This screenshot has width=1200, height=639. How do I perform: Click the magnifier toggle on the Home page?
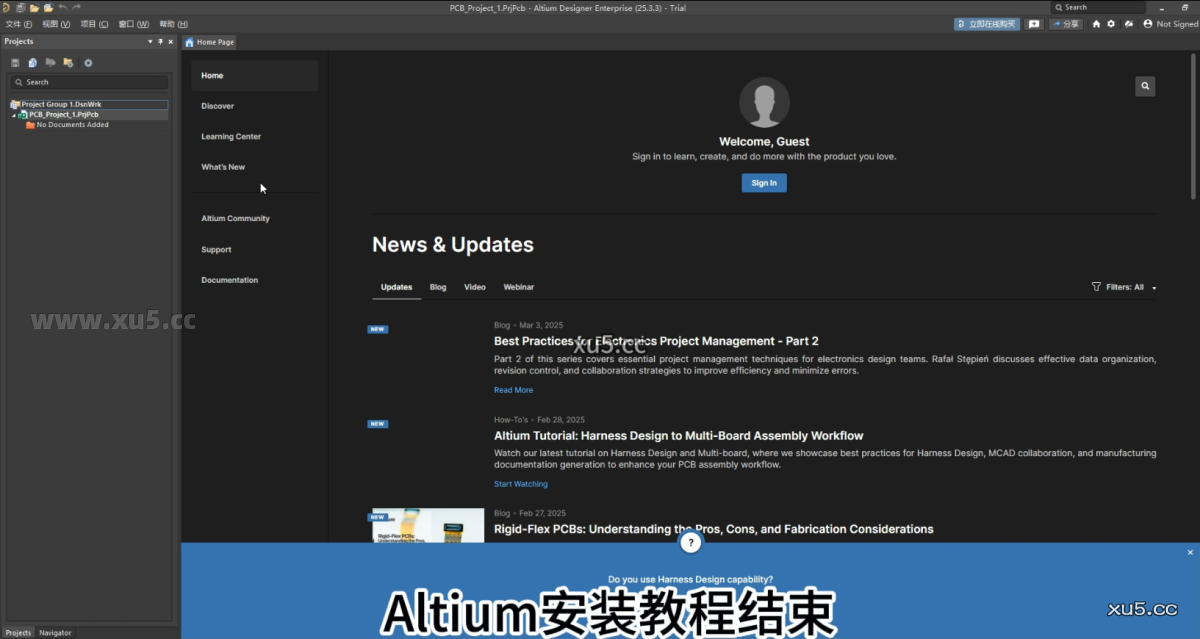tap(1144, 86)
